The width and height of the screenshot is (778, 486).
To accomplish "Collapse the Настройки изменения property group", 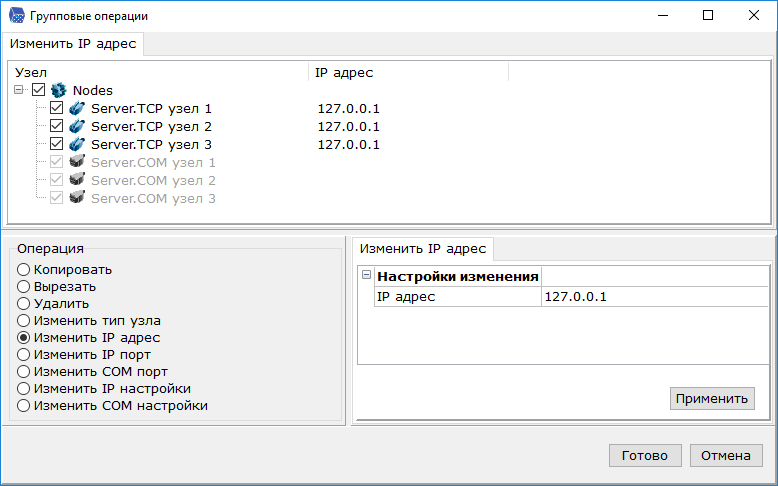I will (x=366, y=276).
